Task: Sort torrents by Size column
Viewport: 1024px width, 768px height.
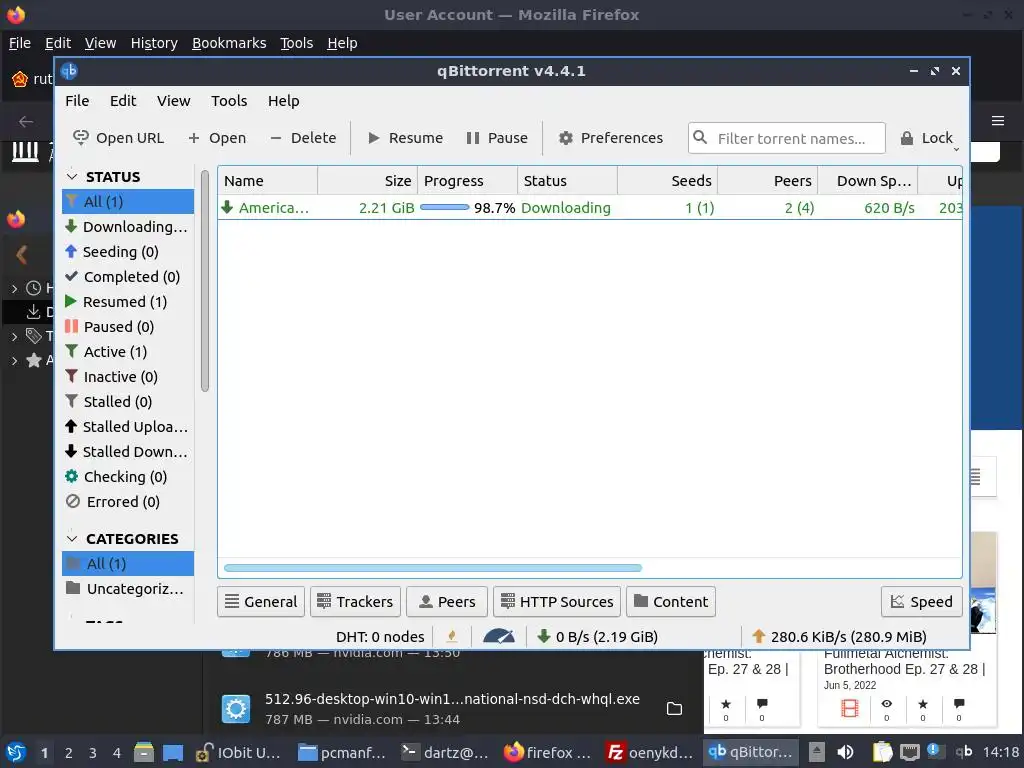Action: click(x=368, y=181)
